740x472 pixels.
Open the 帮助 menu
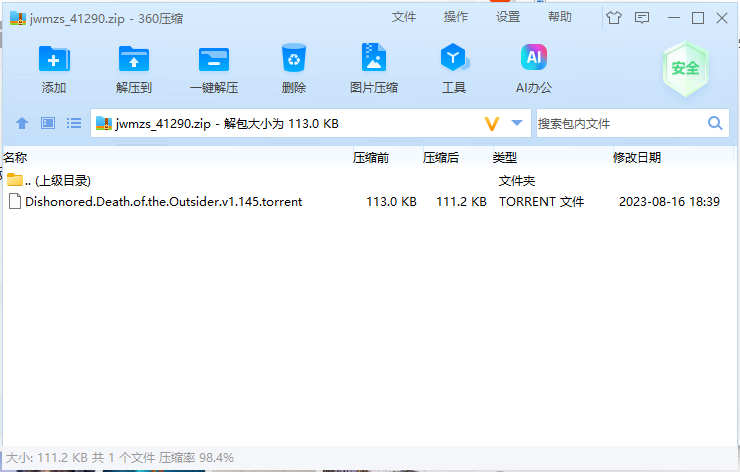560,17
